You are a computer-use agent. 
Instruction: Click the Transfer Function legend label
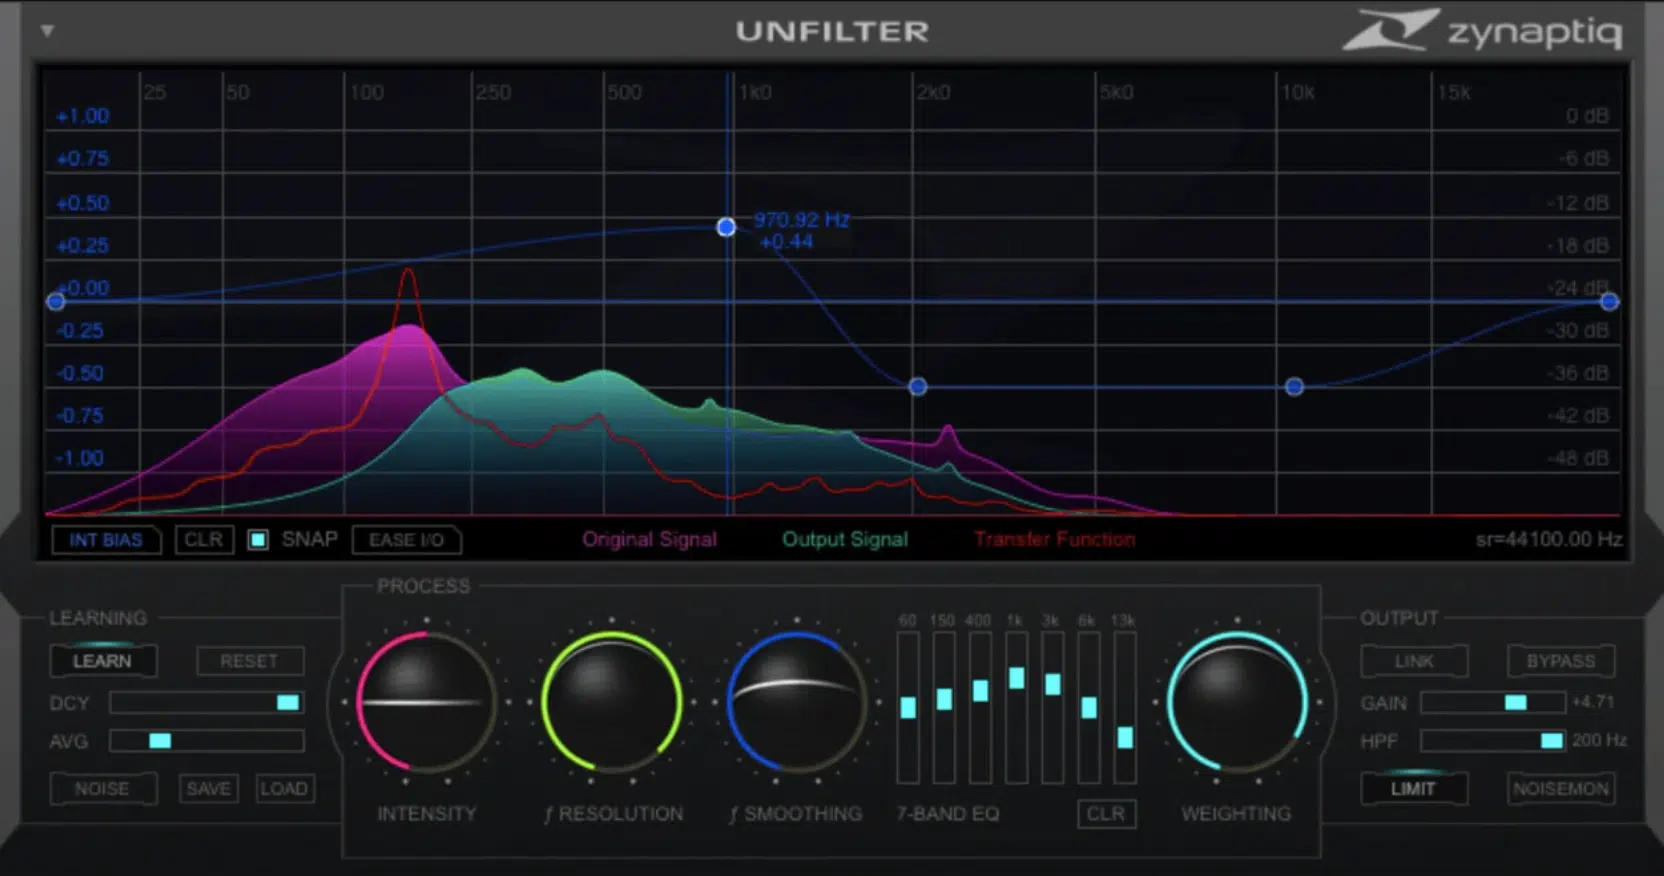coord(1055,540)
